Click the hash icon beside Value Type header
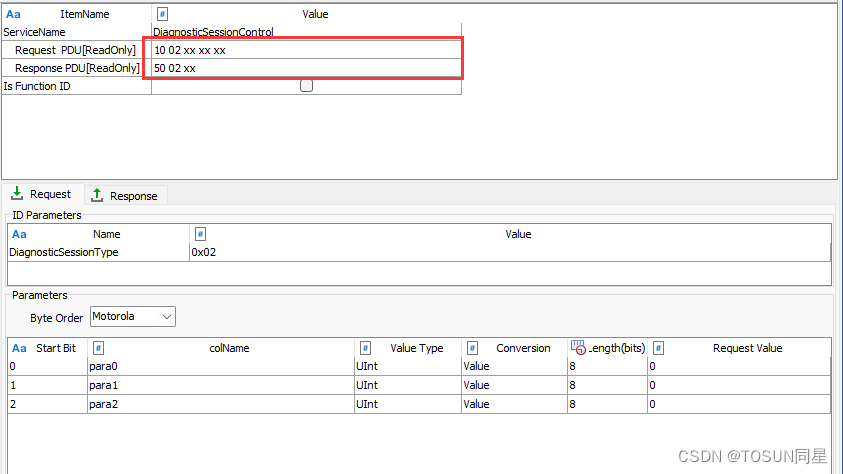Image resolution: width=843 pixels, height=474 pixels. (x=365, y=348)
